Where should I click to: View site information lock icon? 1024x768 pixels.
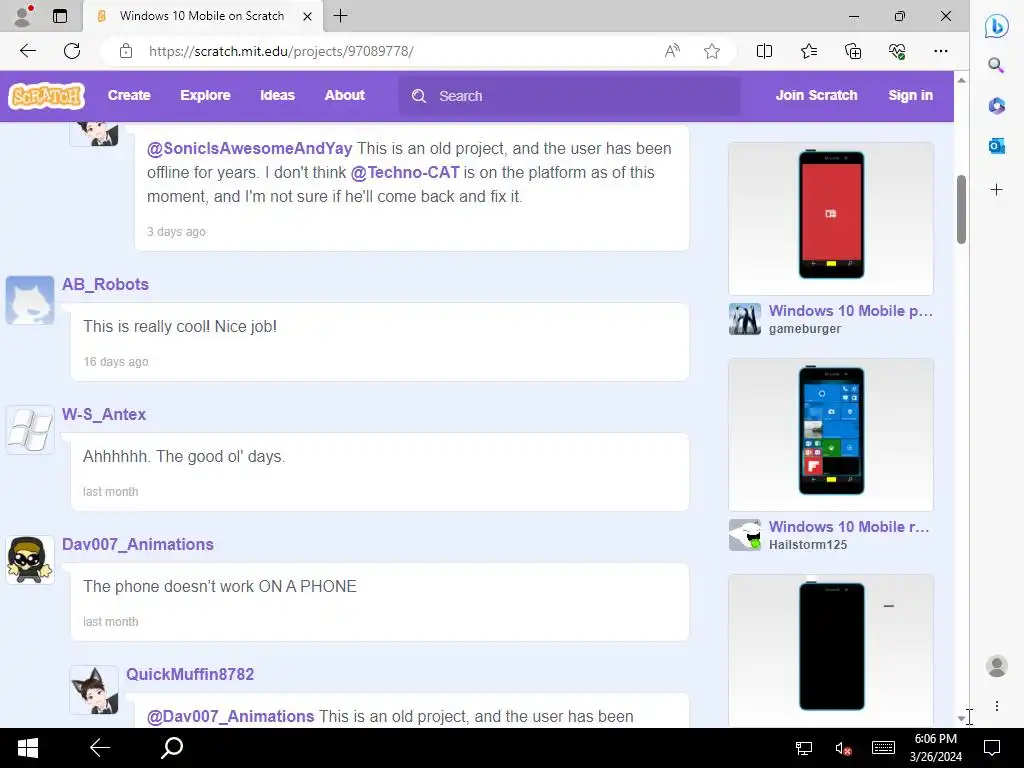pos(126,51)
